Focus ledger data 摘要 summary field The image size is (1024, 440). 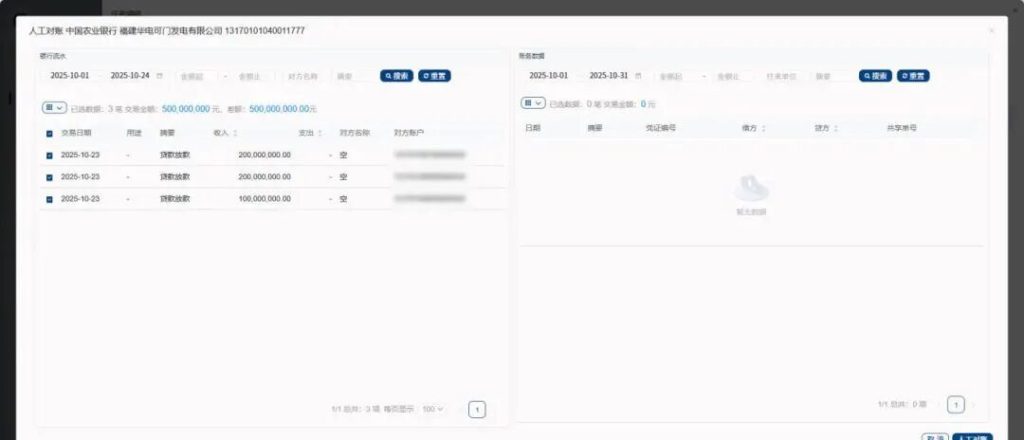[x=832, y=76]
